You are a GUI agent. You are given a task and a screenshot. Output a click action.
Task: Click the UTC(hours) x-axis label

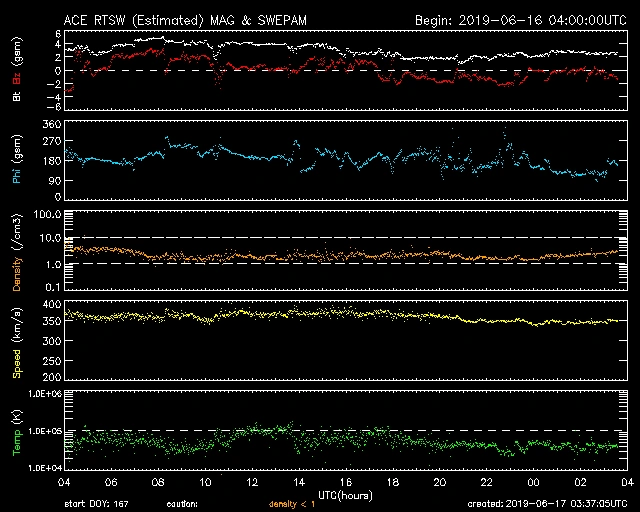tap(344, 494)
